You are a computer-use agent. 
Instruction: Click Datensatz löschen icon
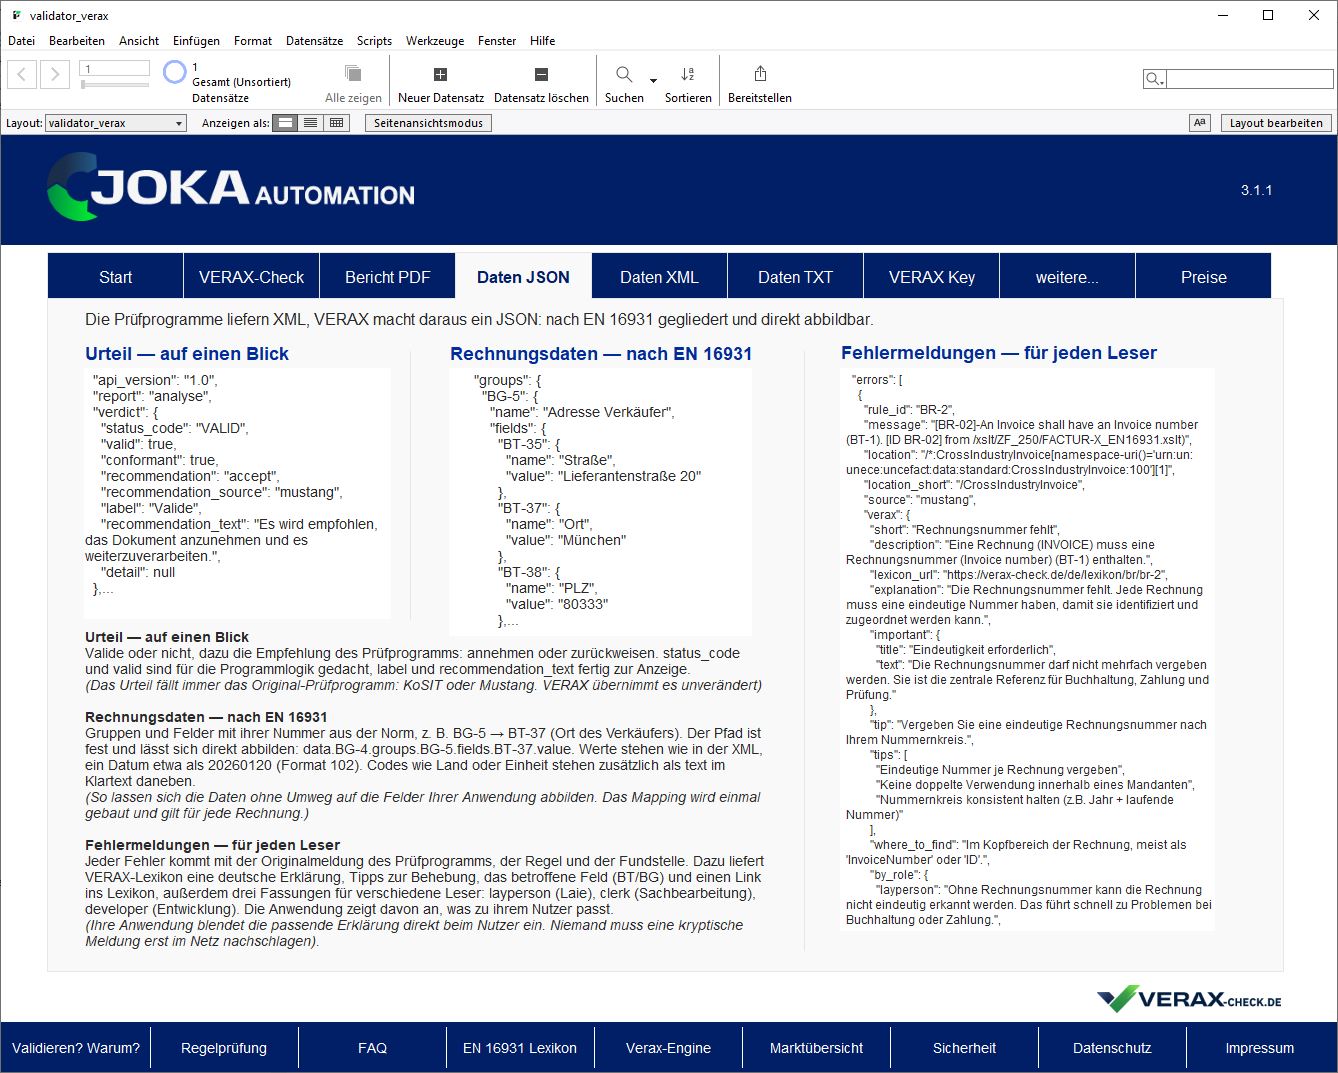(541, 74)
